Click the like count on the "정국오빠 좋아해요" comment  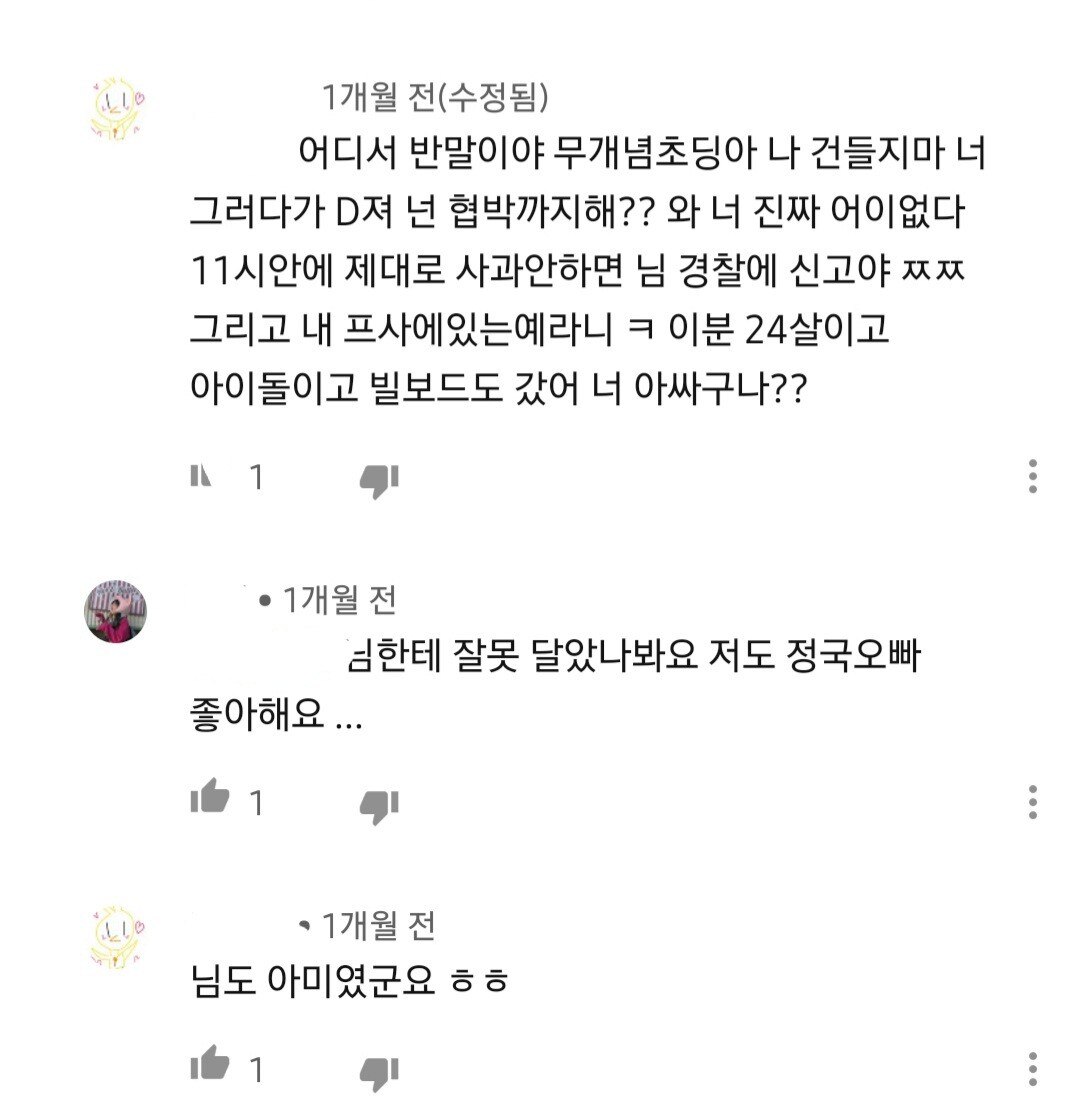click(x=257, y=802)
